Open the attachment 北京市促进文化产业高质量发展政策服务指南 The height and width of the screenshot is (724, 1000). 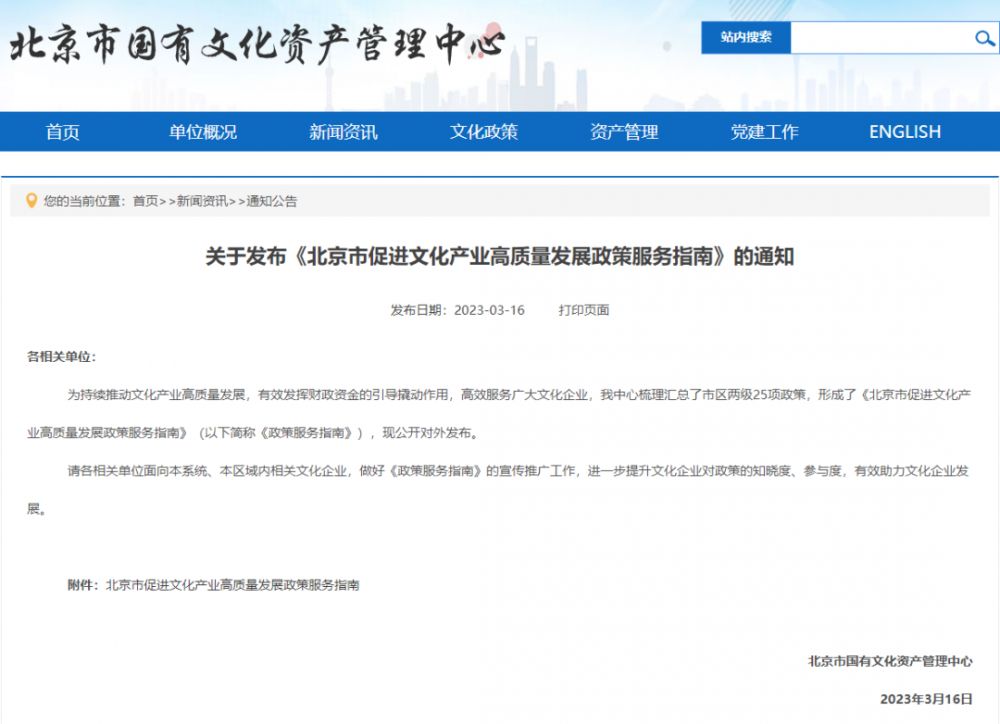(x=232, y=585)
